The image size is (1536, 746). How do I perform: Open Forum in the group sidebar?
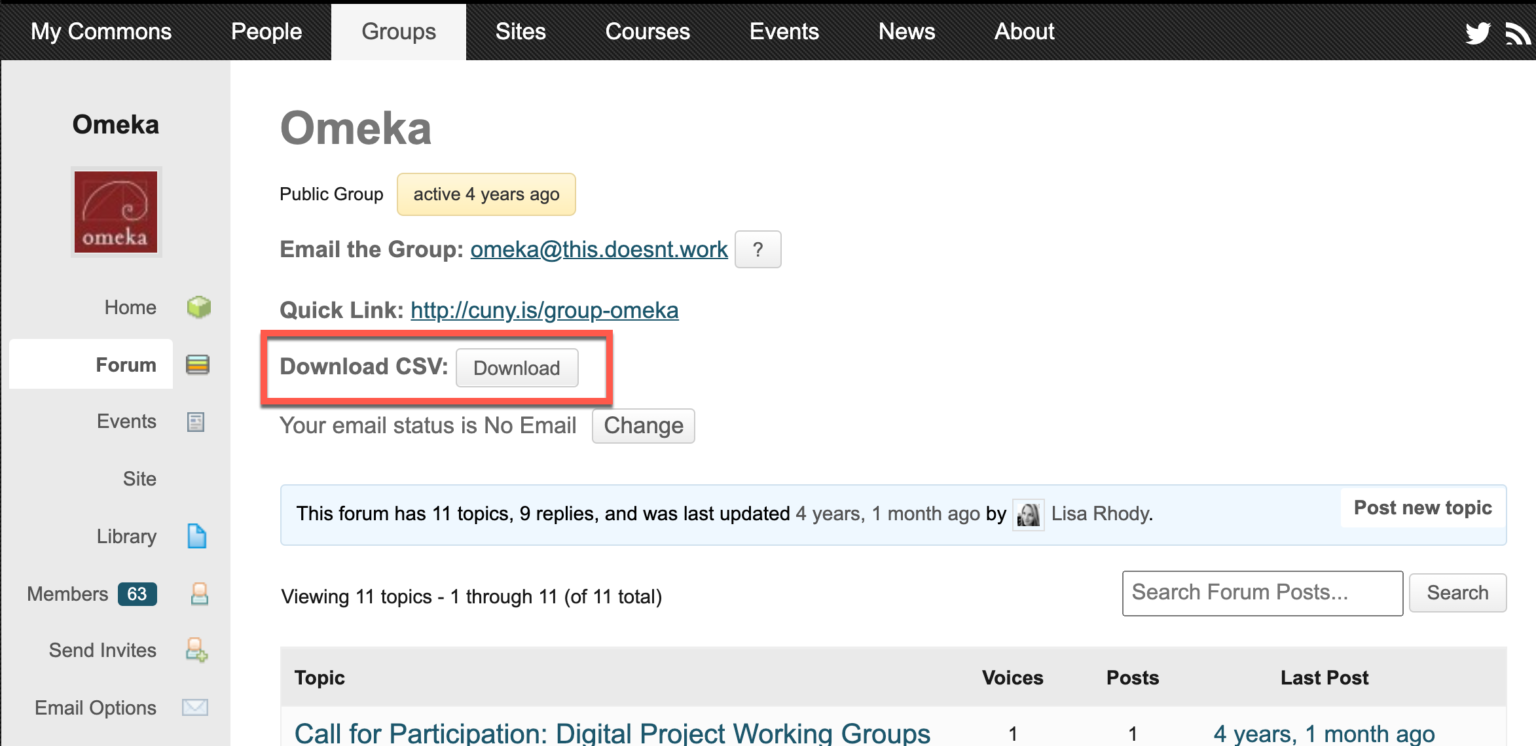click(x=126, y=365)
